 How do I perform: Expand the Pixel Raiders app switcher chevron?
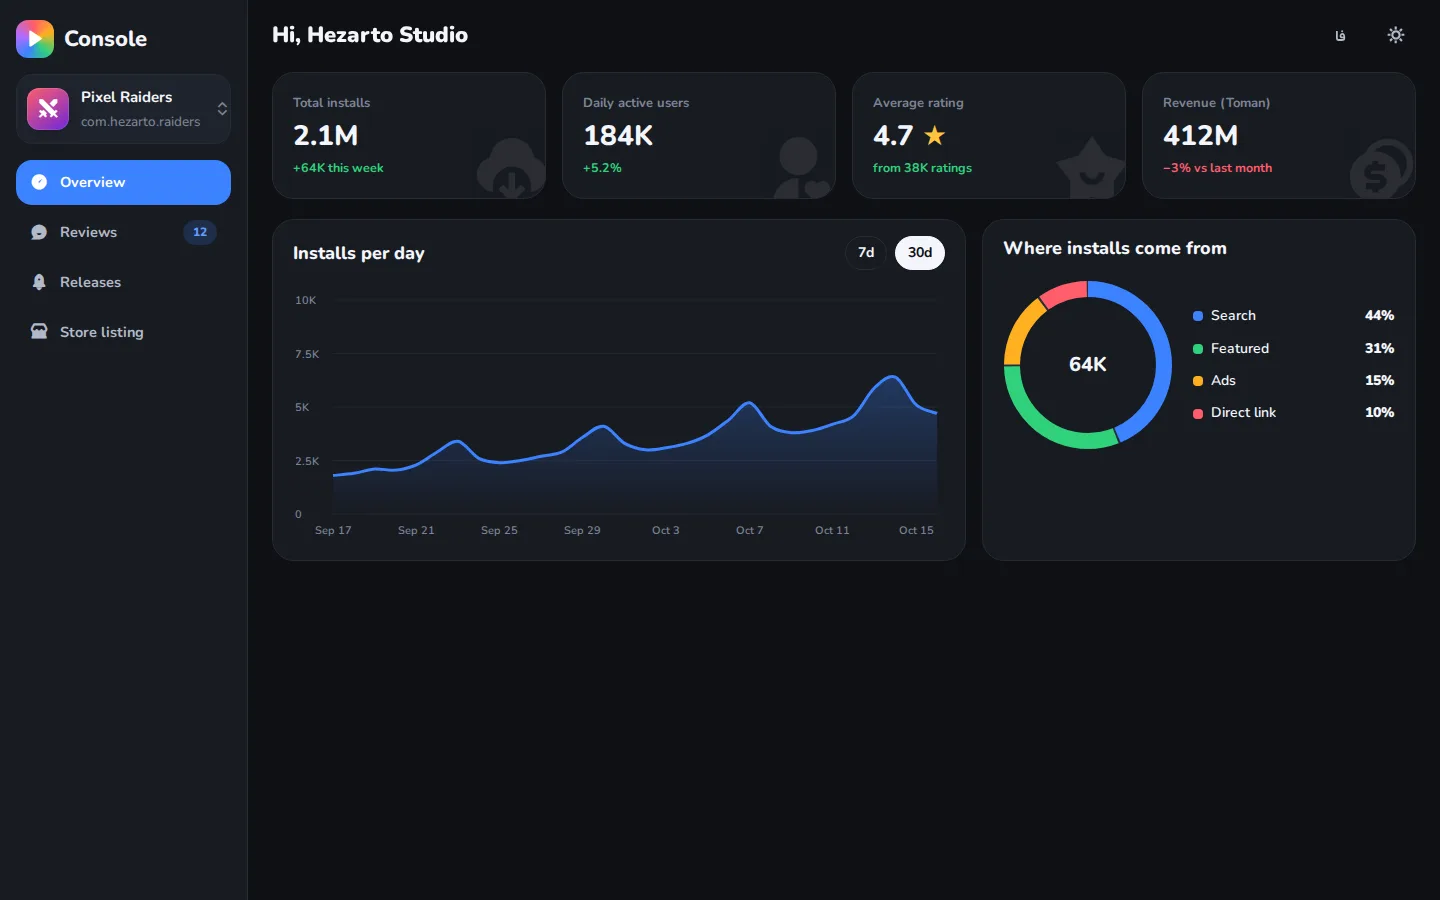point(222,109)
